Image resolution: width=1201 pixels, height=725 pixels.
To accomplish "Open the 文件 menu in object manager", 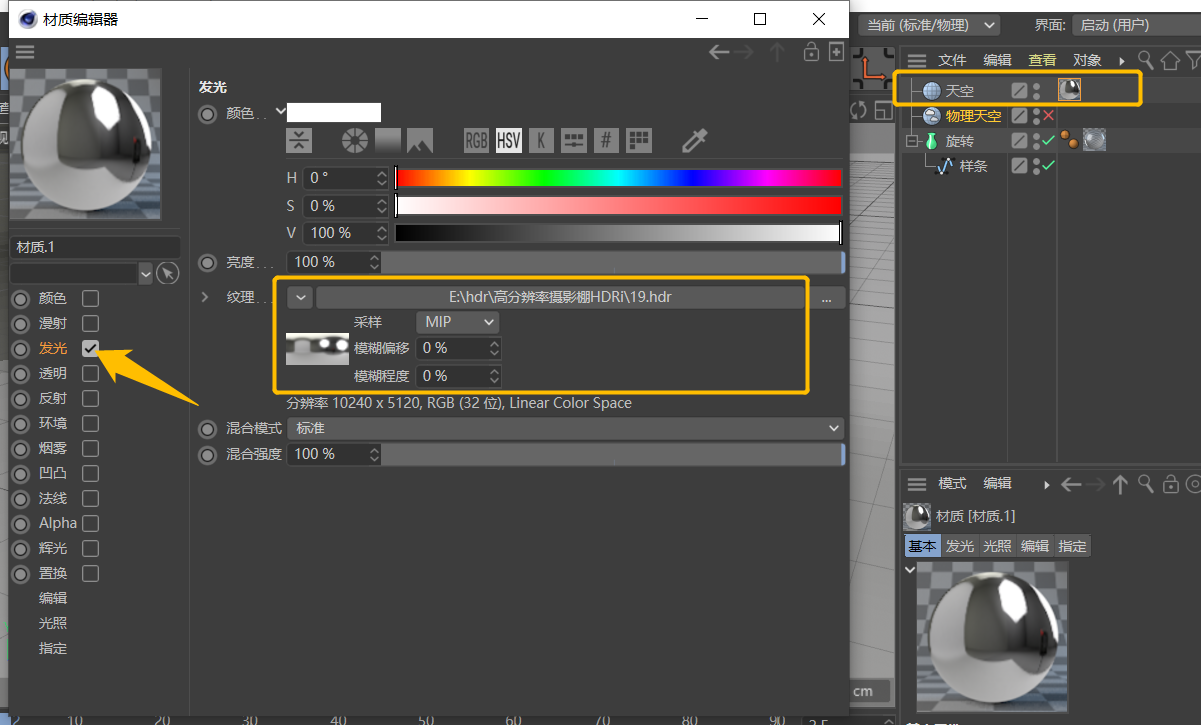I will pos(952,61).
